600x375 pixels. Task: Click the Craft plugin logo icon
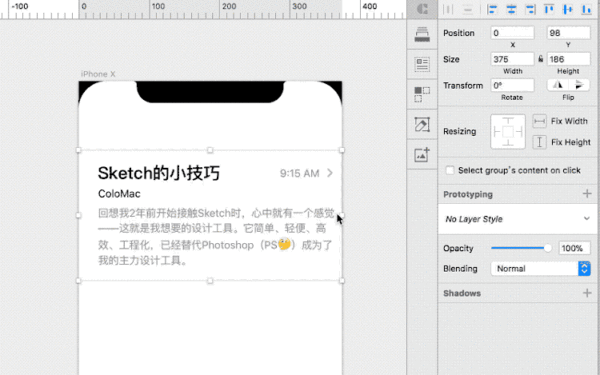click(422, 9)
